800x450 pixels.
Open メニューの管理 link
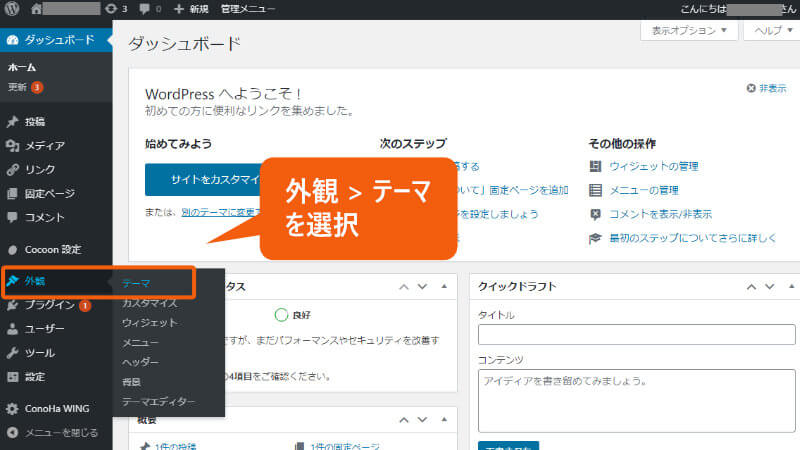[x=644, y=190]
